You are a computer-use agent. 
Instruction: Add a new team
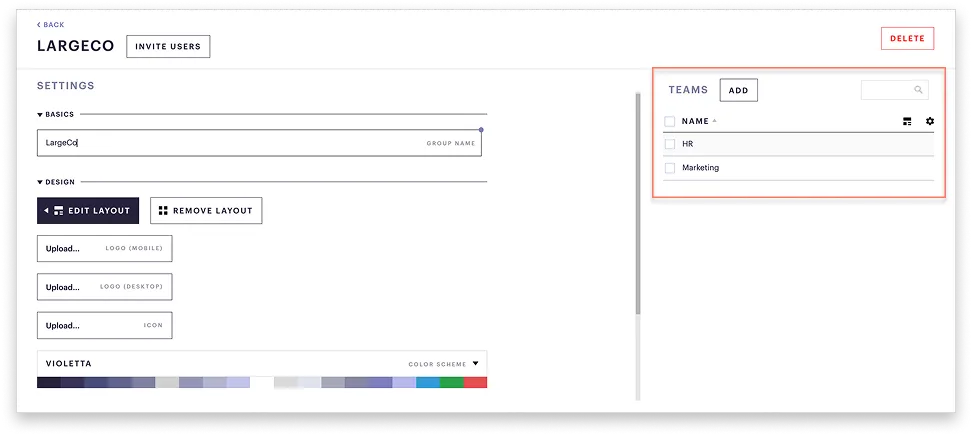(x=738, y=91)
